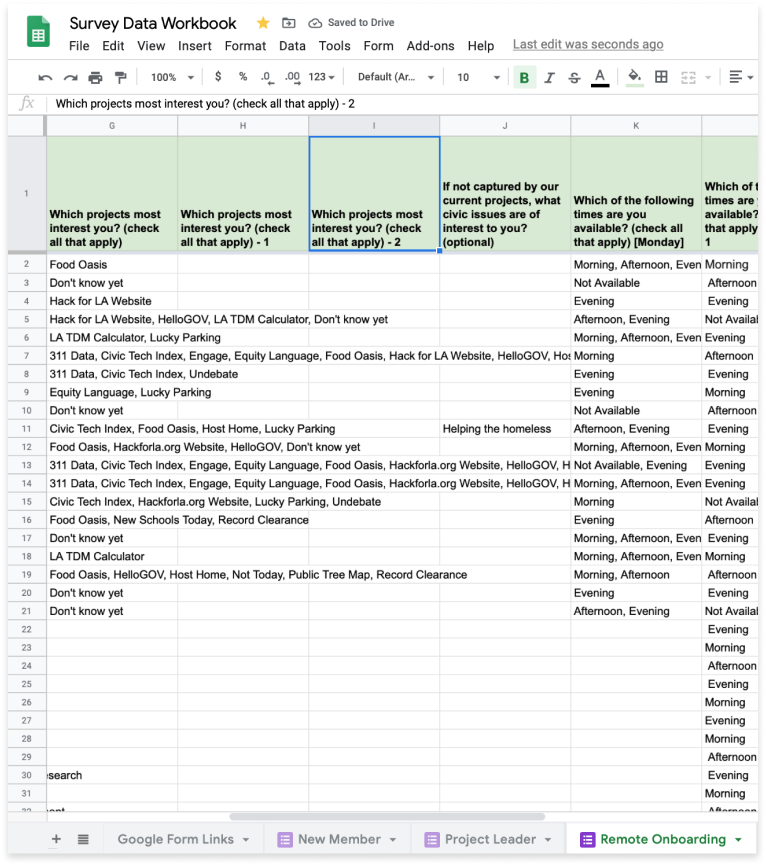
Task: Expand the Default font family dropdown
Action: click(x=396, y=77)
